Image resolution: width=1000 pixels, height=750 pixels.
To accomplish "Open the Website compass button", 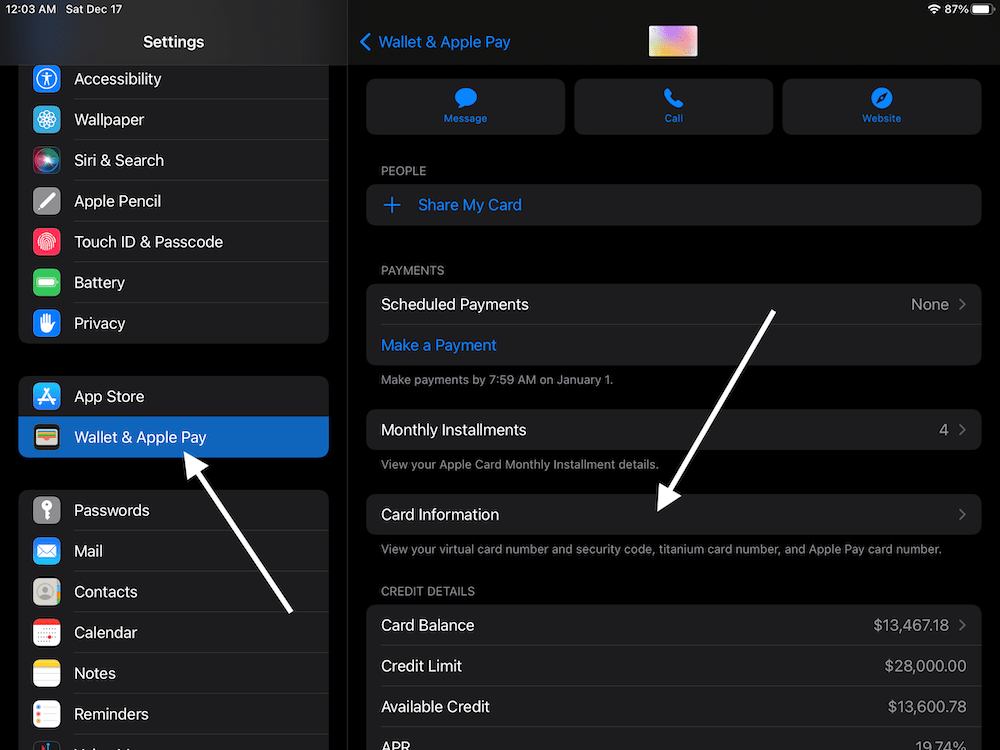I will pos(881,107).
